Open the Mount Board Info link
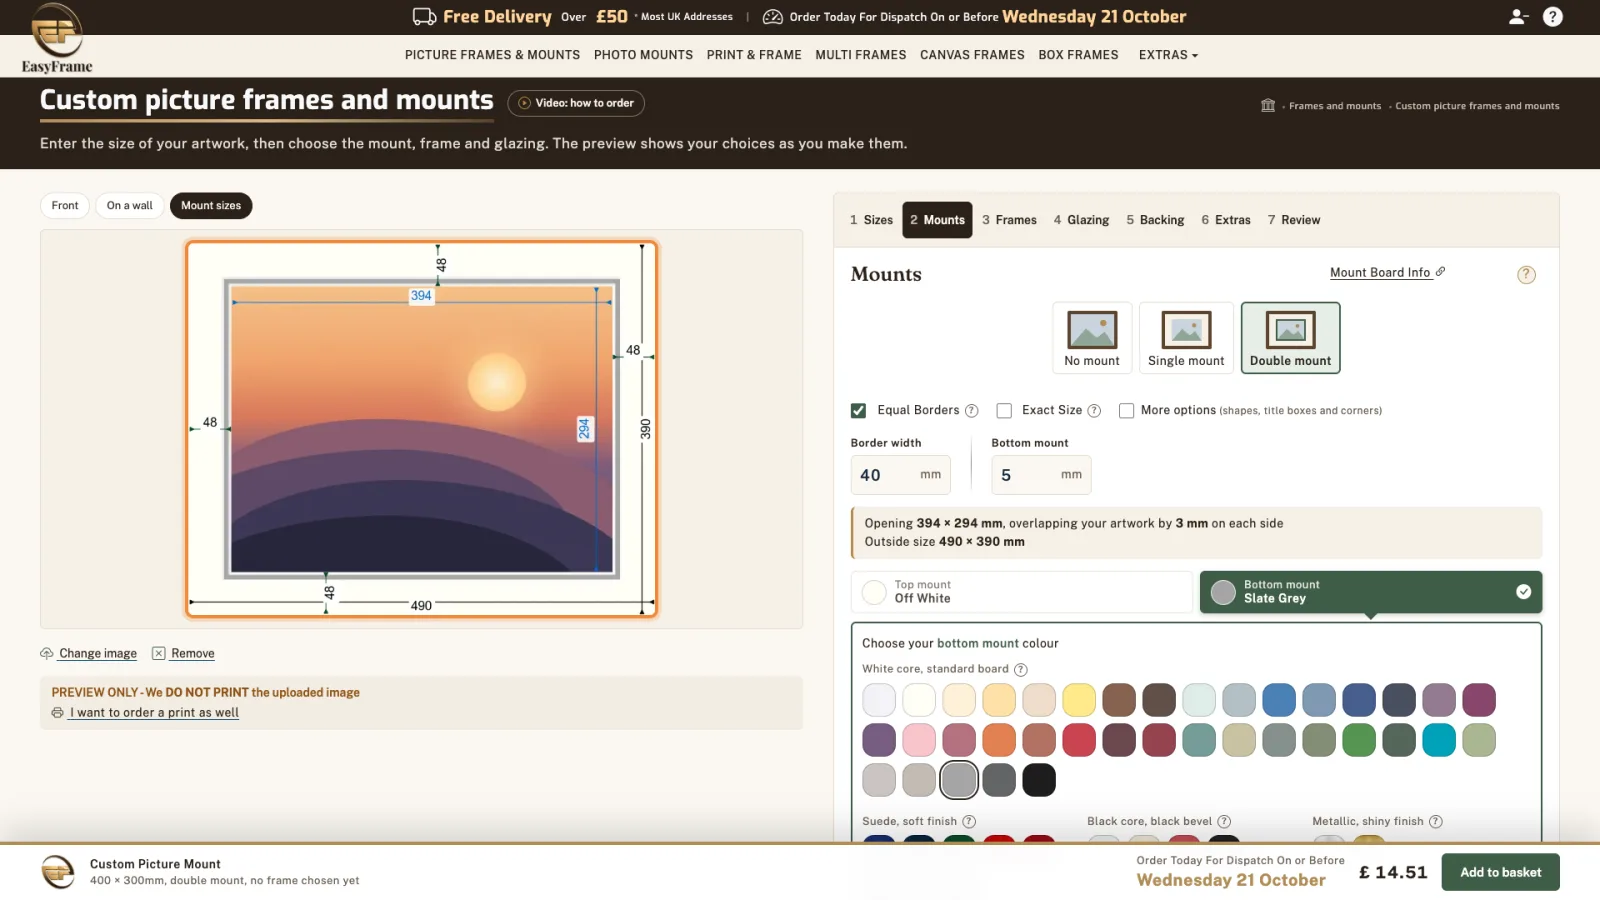1600x900 pixels. [x=1387, y=272]
